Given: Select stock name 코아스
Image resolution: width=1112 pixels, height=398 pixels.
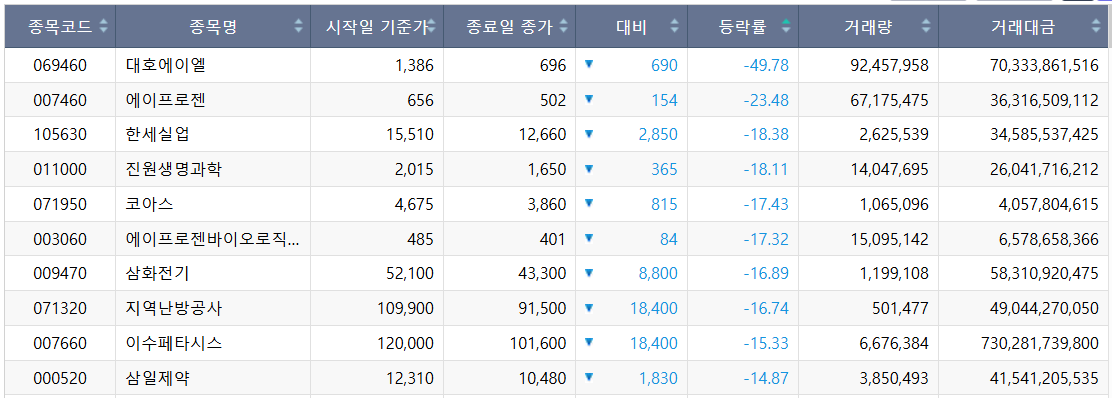Looking at the screenshot, I should [x=150, y=205].
